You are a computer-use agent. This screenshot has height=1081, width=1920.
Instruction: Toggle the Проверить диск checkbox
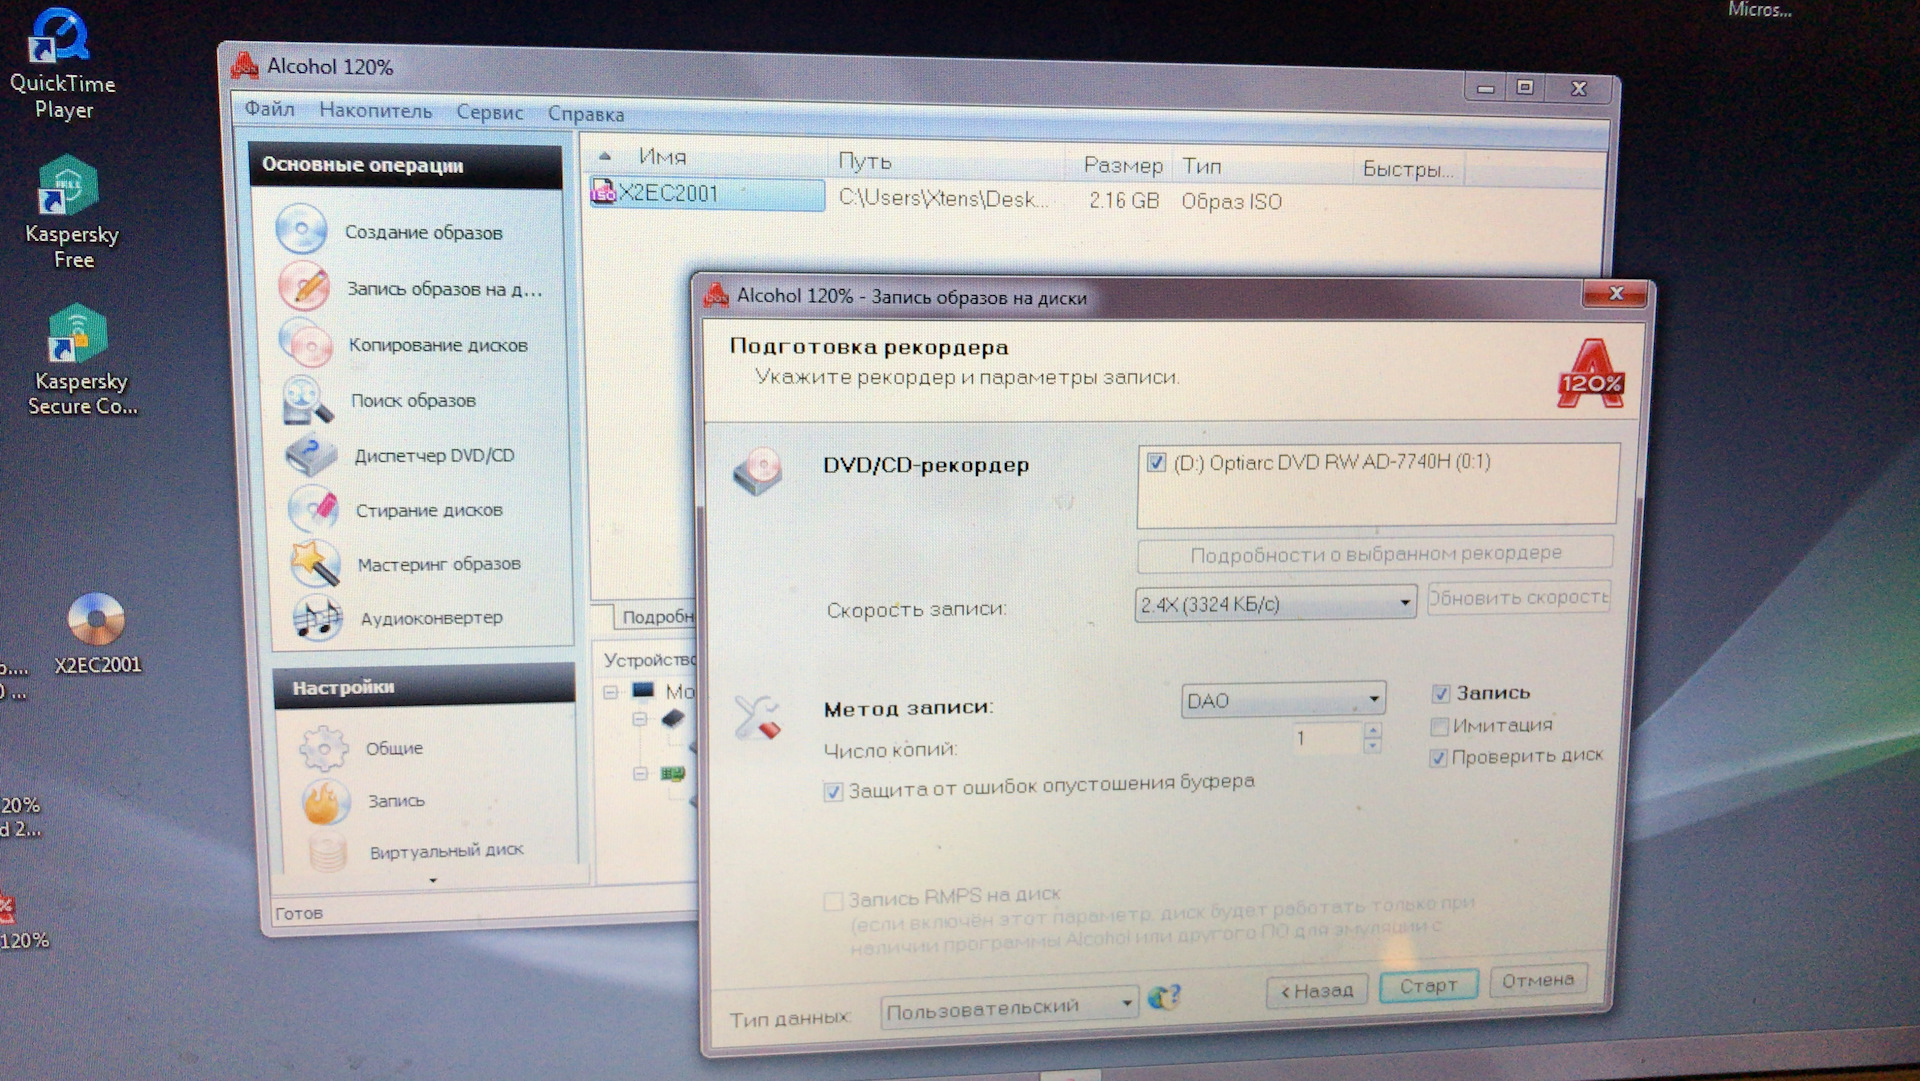1438,758
